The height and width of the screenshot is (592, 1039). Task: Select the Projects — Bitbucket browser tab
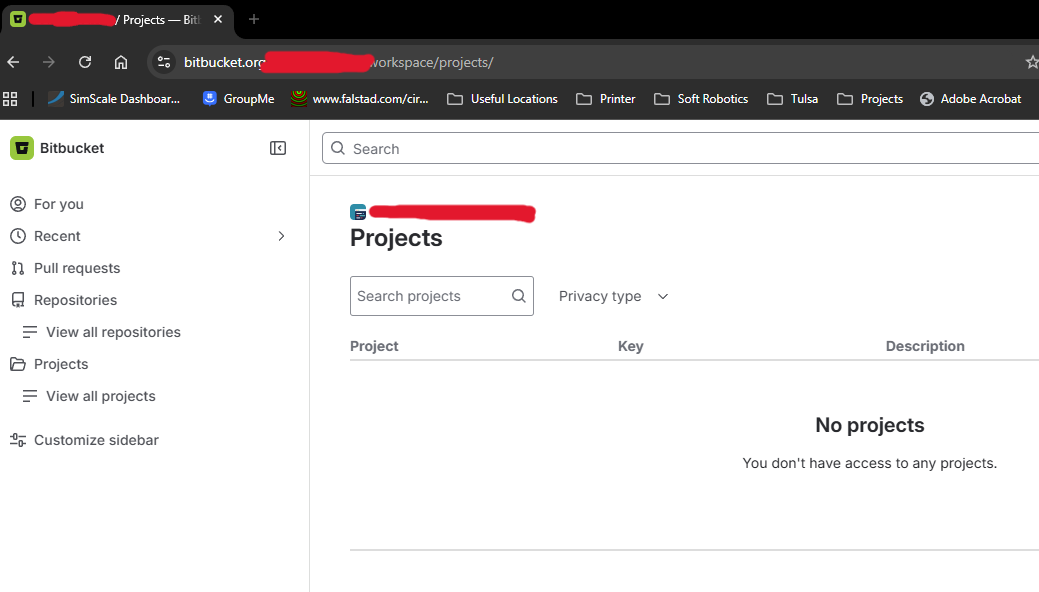[x=118, y=20]
